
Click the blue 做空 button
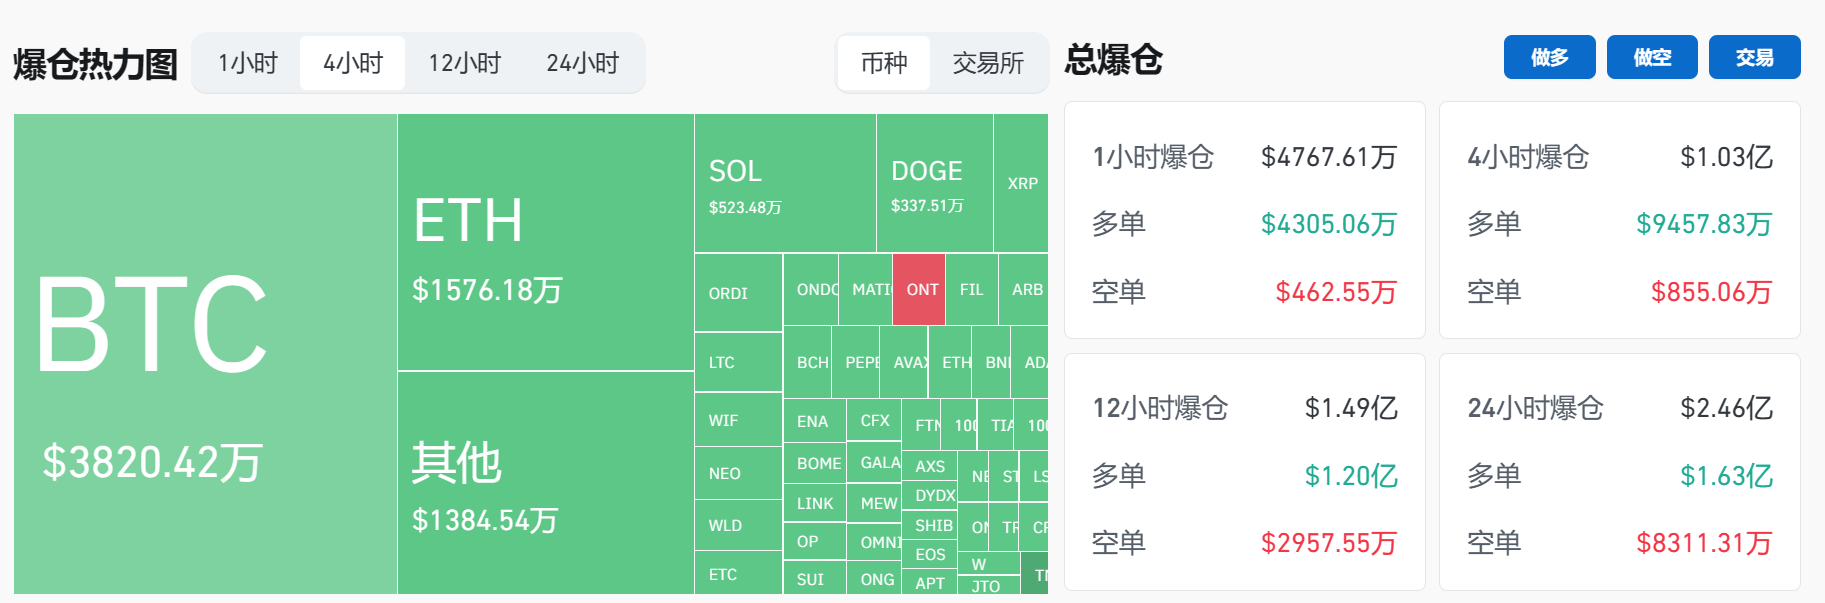1652,57
